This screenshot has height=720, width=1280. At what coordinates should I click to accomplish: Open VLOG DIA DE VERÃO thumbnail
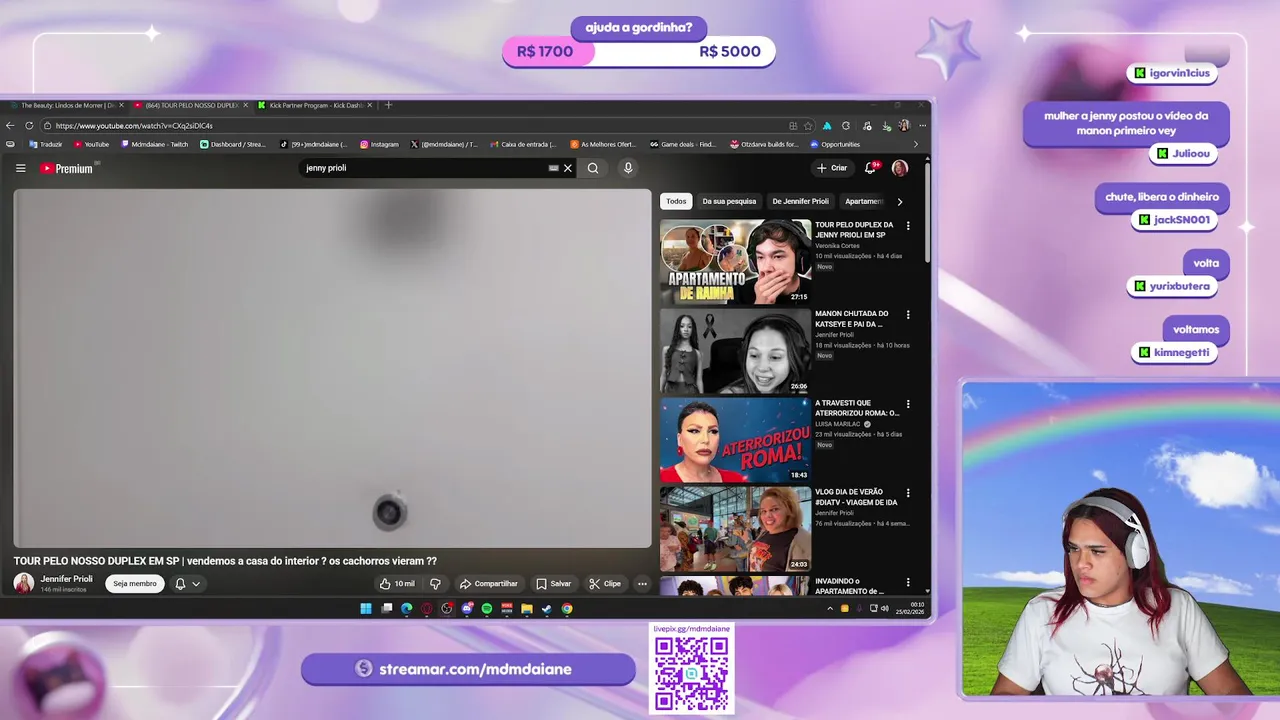tap(735, 529)
